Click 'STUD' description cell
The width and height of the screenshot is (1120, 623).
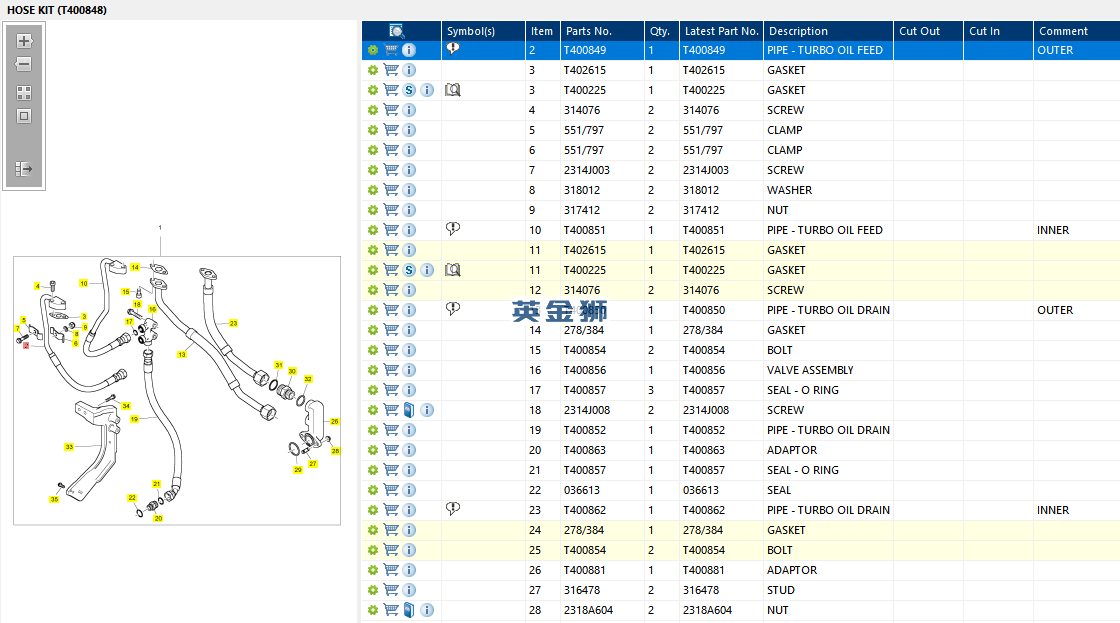tap(781, 590)
